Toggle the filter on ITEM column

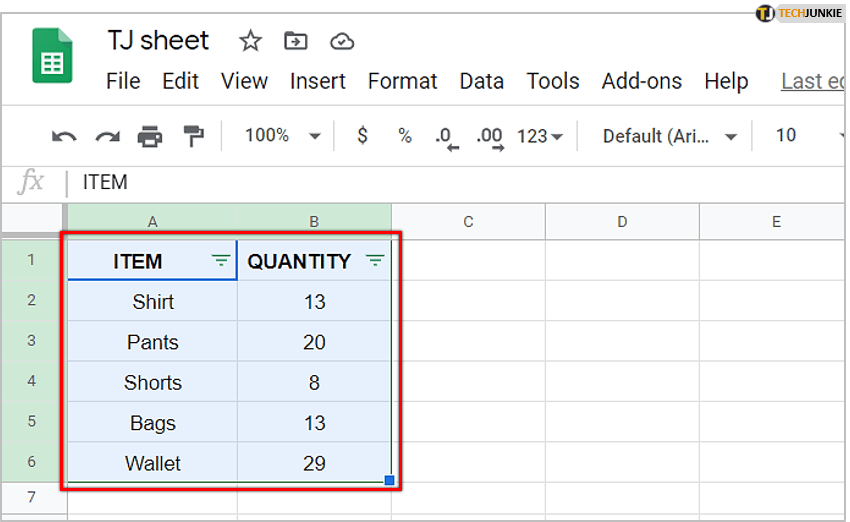tap(221, 261)
